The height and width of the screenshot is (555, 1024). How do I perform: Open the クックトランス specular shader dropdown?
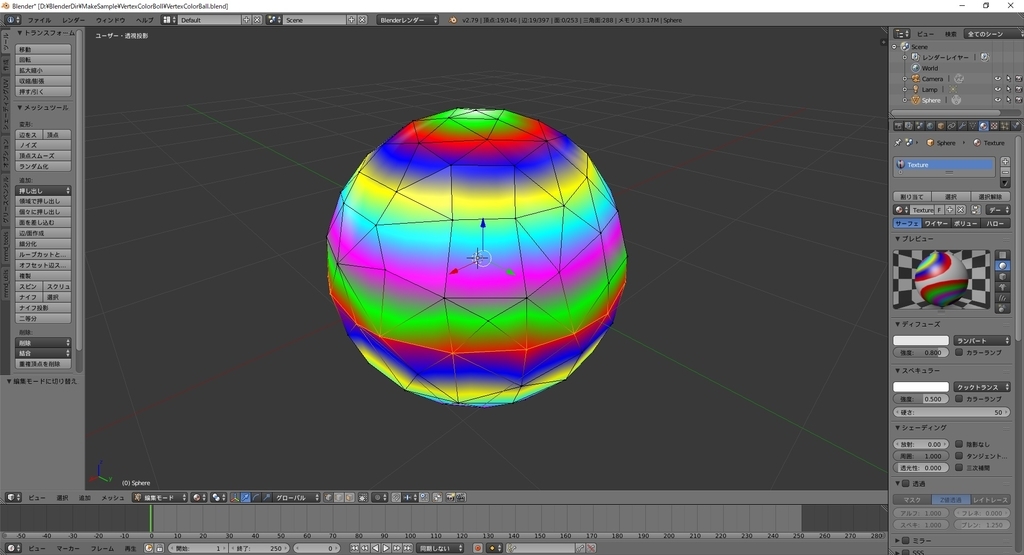(982, 387)
